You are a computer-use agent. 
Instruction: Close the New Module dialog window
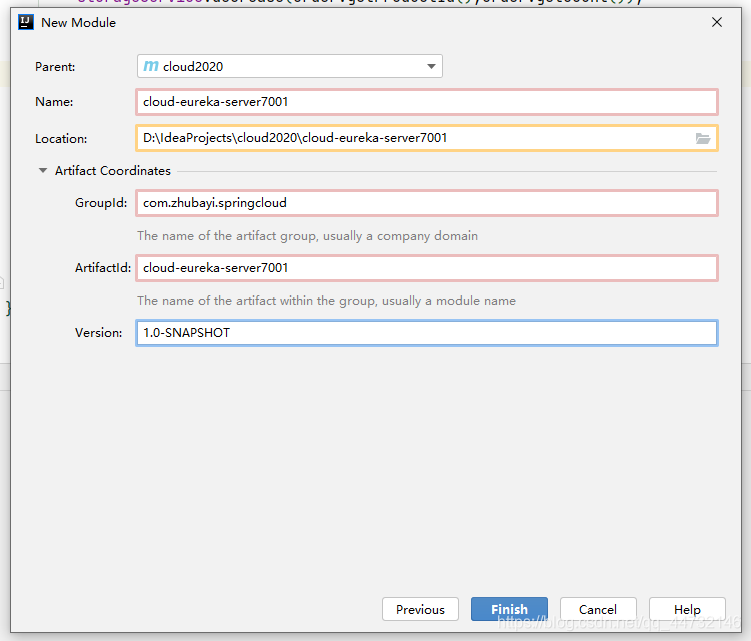(x=717, y=22)
